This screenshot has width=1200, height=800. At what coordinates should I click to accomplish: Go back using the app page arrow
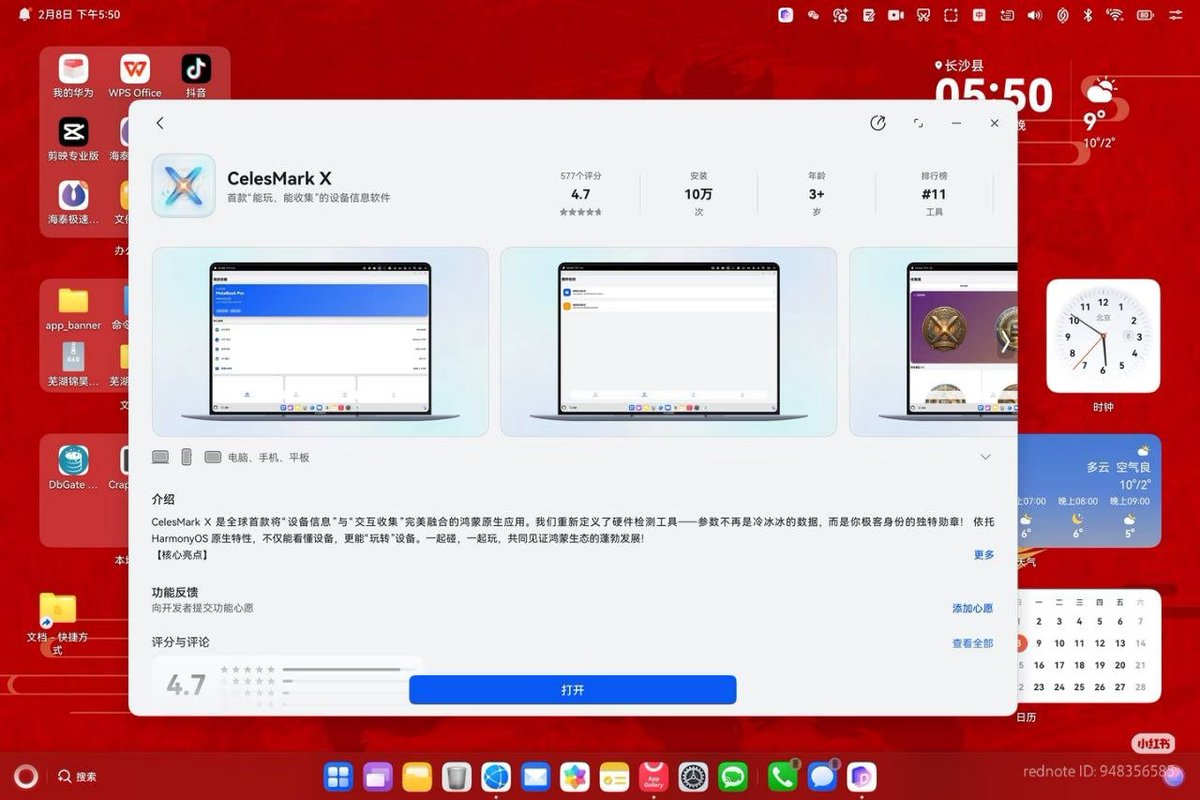tap(160, 123)
